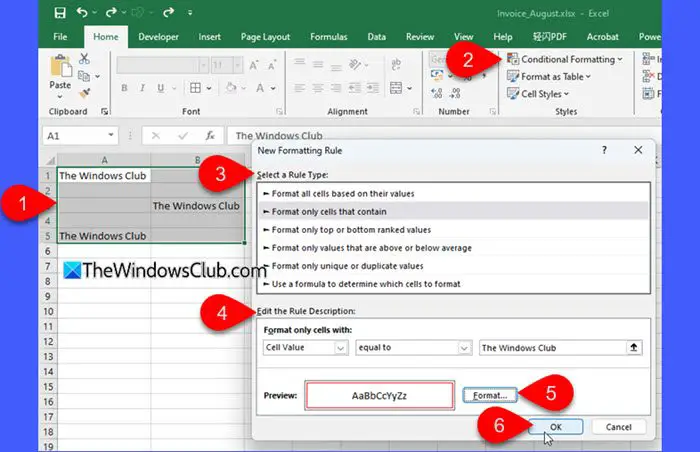Image resolution: width=700 pixels, height=452 pixels.
Task: Click the collapse dialog arrow beside value field
Action: click(x=633, y=347)
